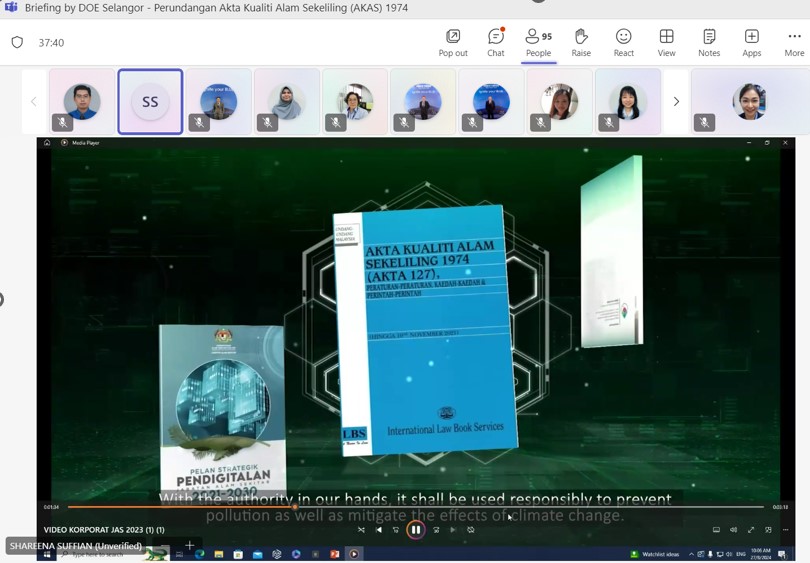Raise your hand in the meeting
This screenshot has width=810, height=563.
(x=581, y=42)
